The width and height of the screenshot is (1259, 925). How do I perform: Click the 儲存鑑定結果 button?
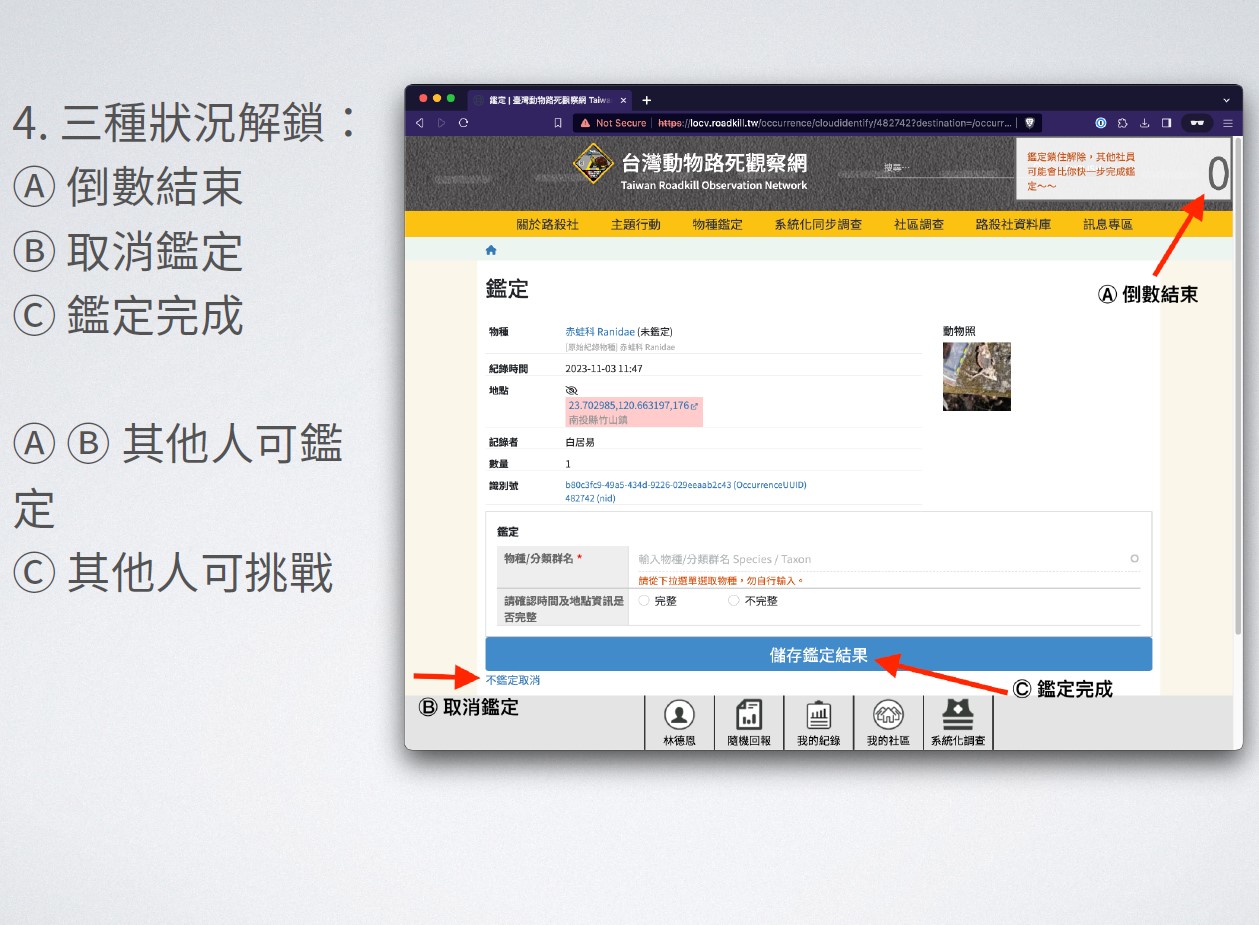818,655
